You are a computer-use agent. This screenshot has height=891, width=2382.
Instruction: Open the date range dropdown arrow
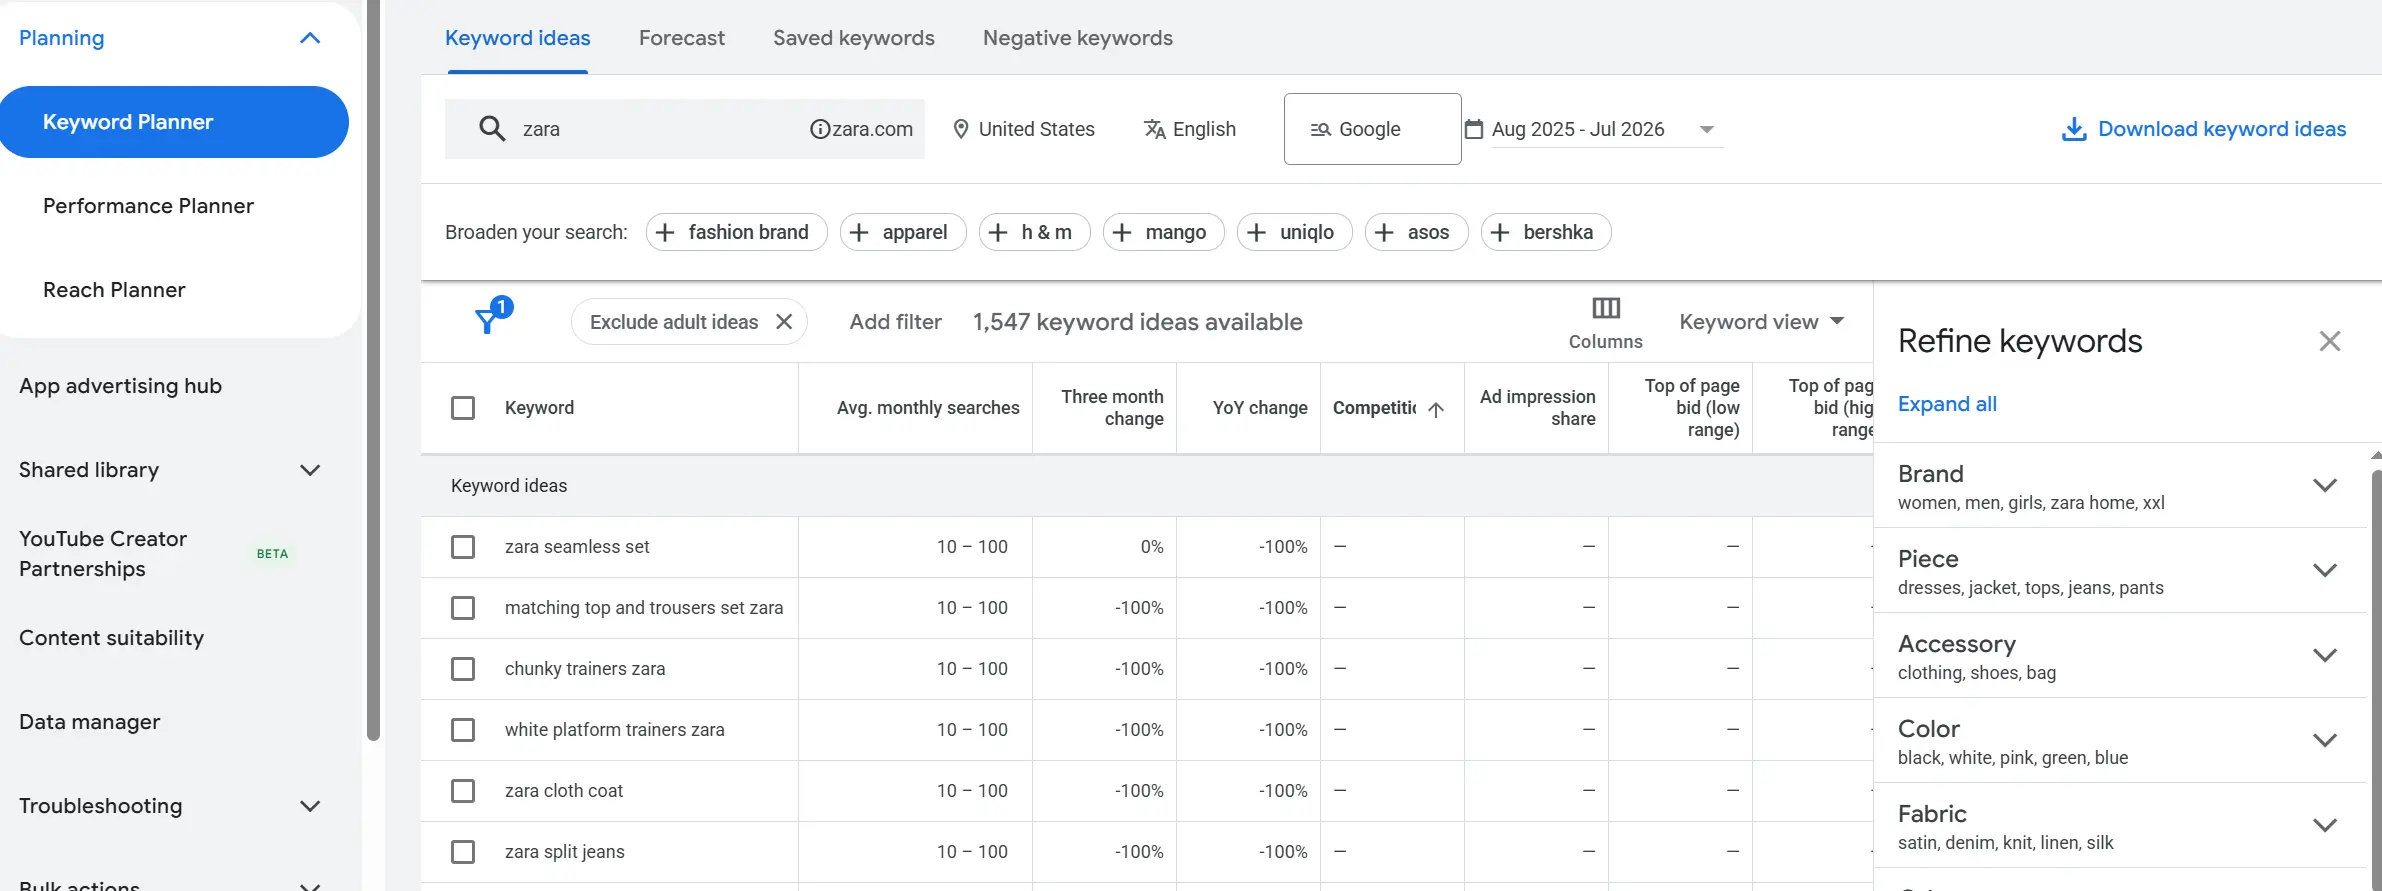tap(1707, 130)
